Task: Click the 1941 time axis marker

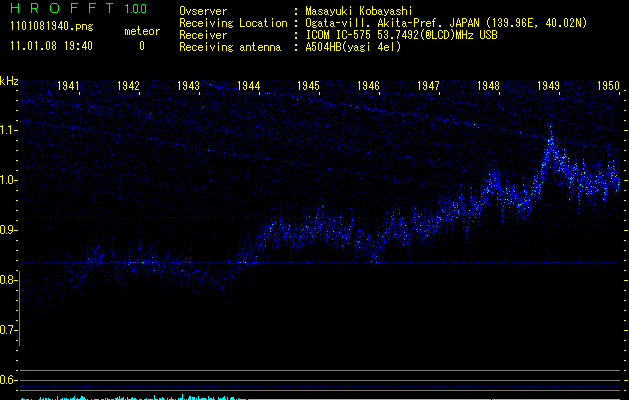Action: (x=68, y=86)
